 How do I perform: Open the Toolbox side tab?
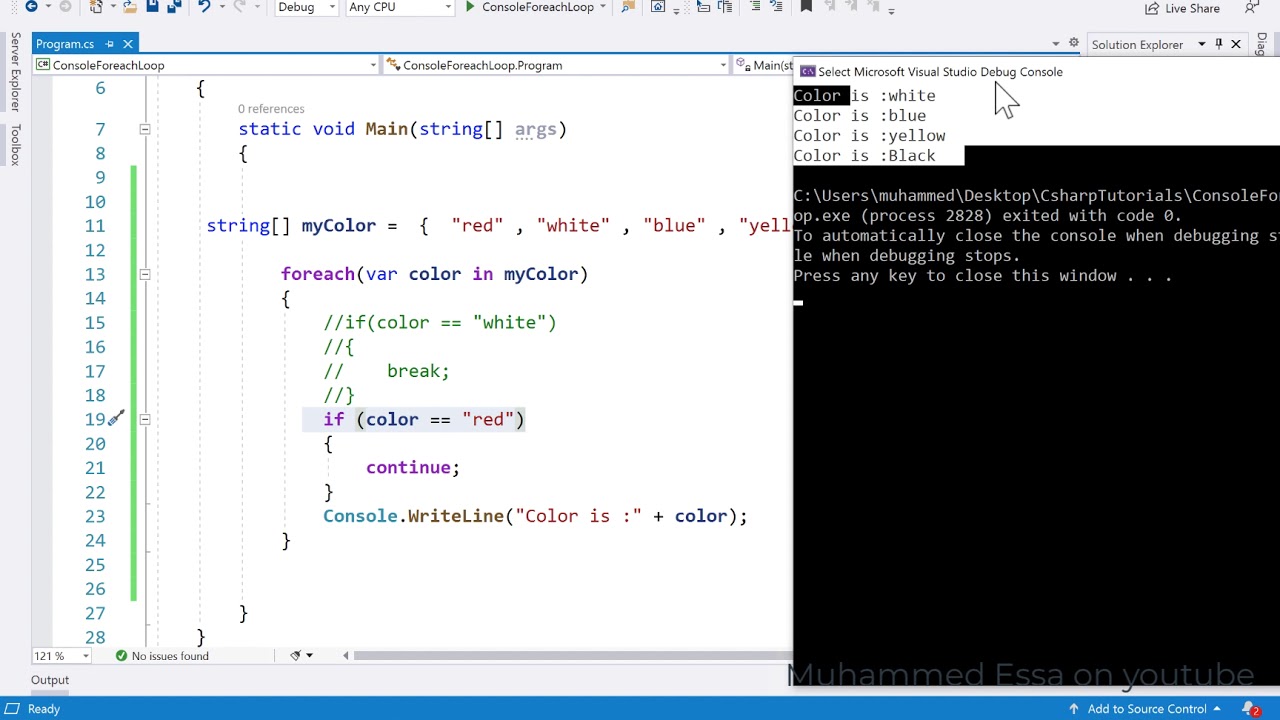click(15, 145)
